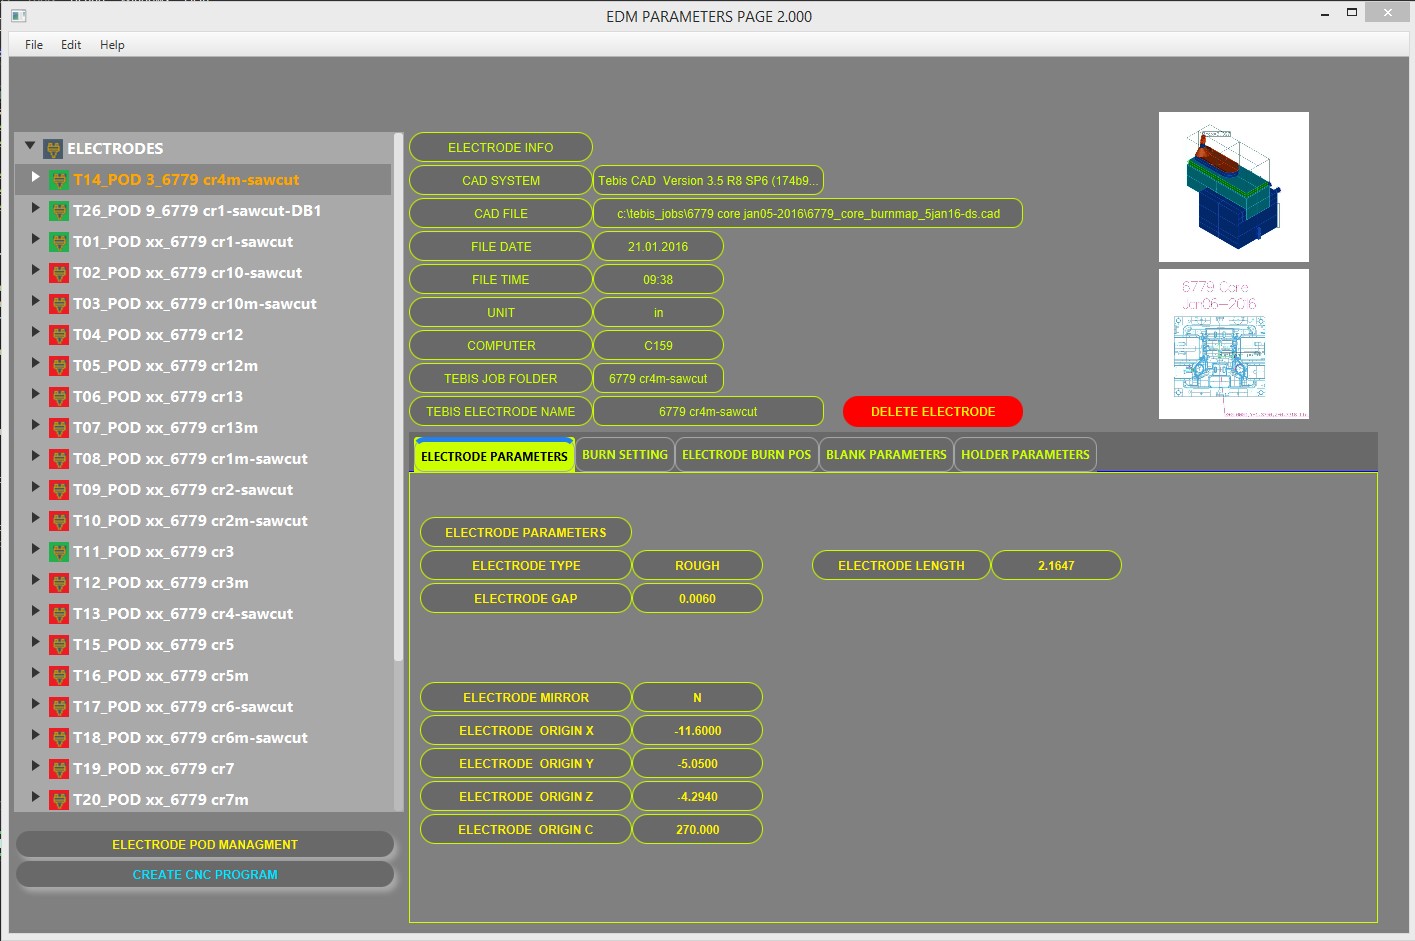Expand the T14_POD 3_6779 cr4m-sawcut node
The image size is (1415, 941).
pyautogui.click(x=36, y=177)
